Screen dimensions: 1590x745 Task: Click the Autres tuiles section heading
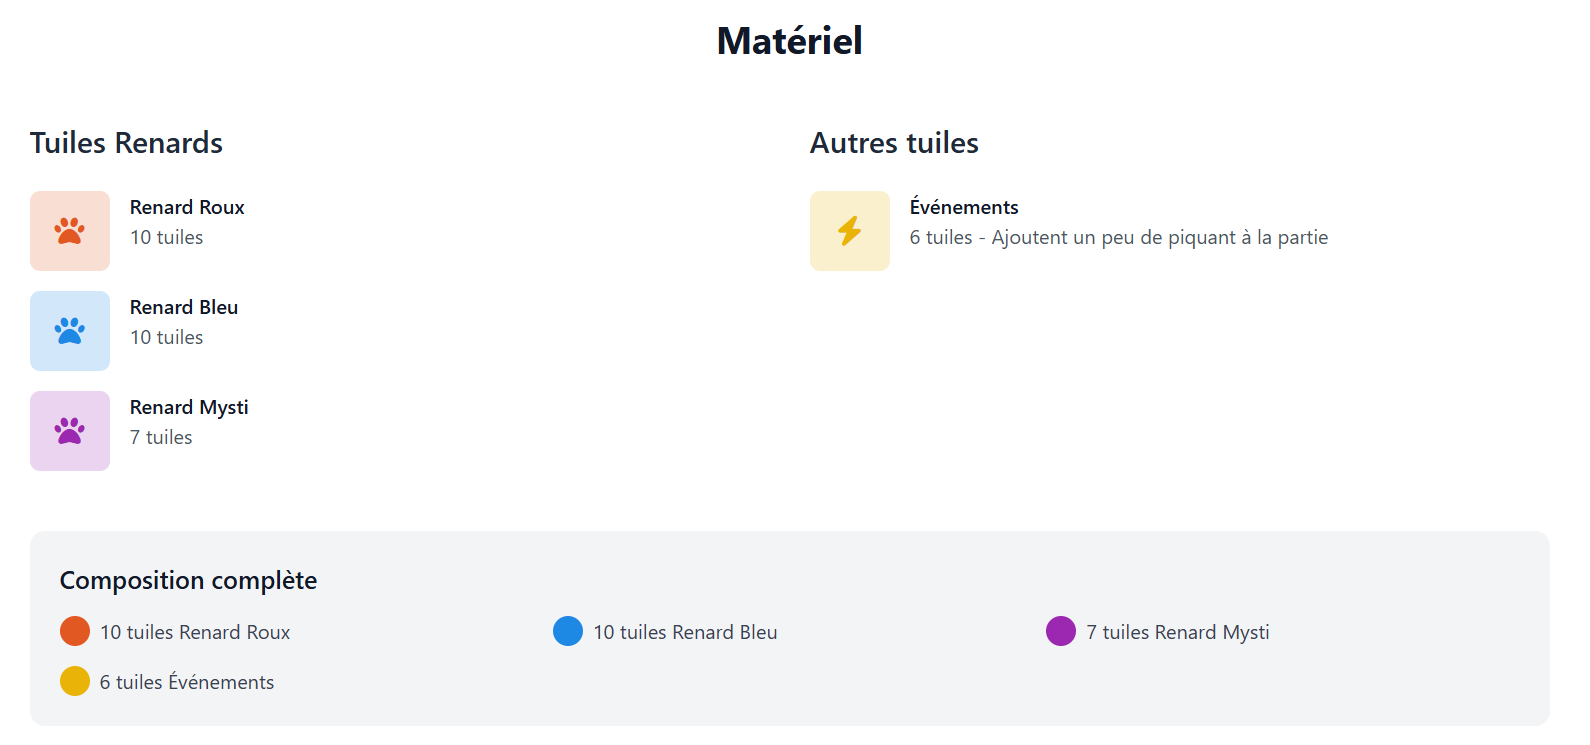pos(894,143)
